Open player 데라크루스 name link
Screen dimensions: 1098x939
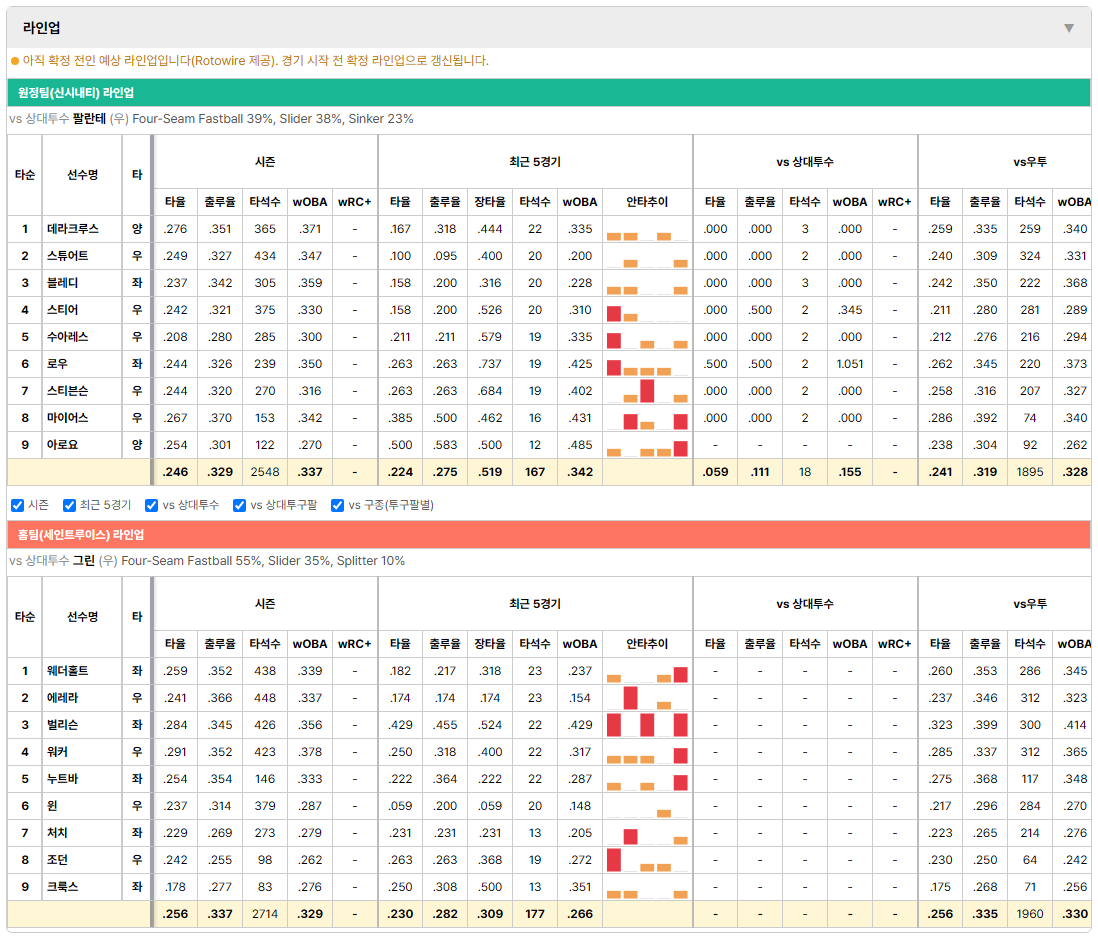[73, 229]
